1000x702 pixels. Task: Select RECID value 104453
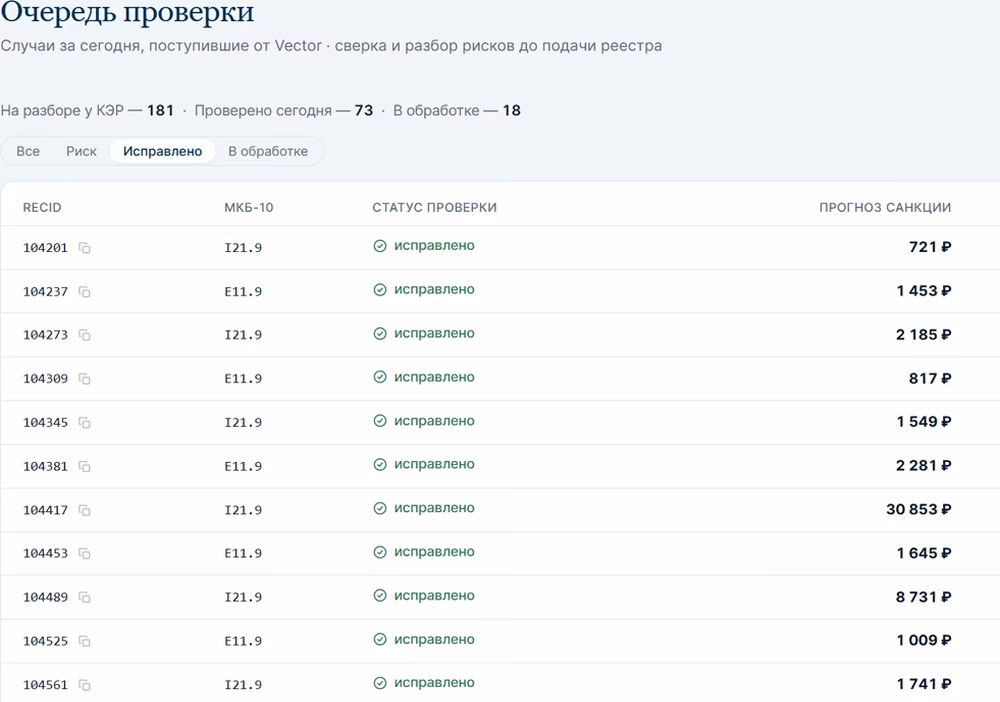[x=45, y=553]
